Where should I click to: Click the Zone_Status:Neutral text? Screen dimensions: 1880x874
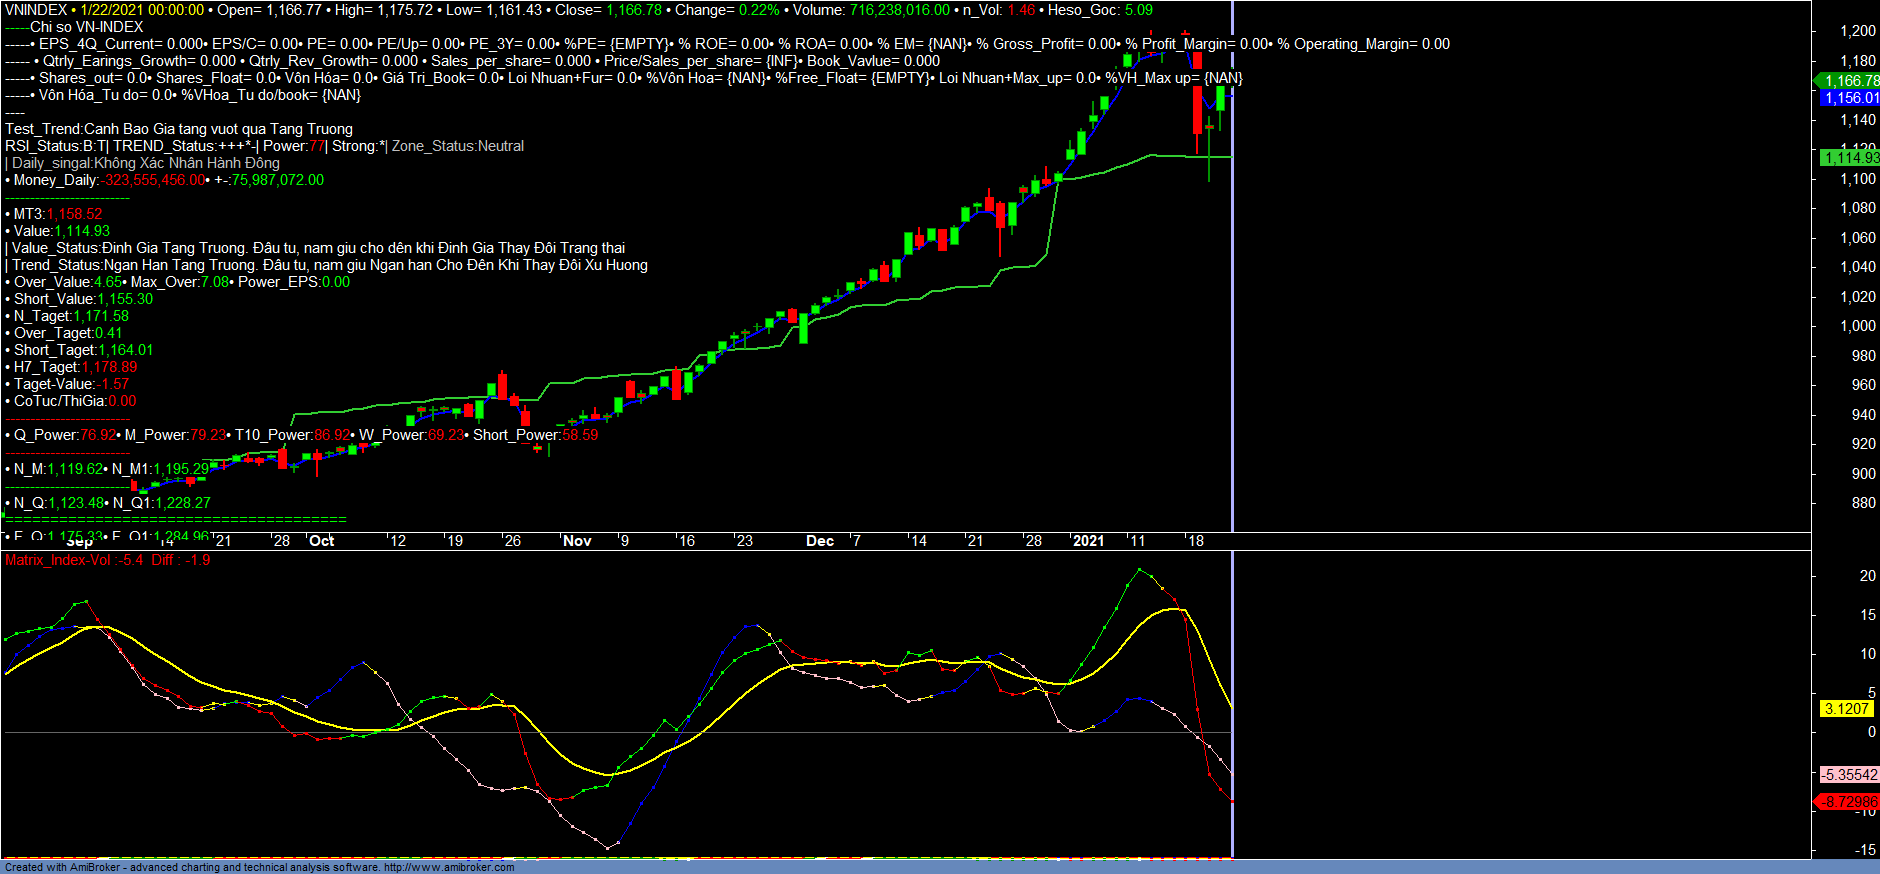(x=458, y=146)
